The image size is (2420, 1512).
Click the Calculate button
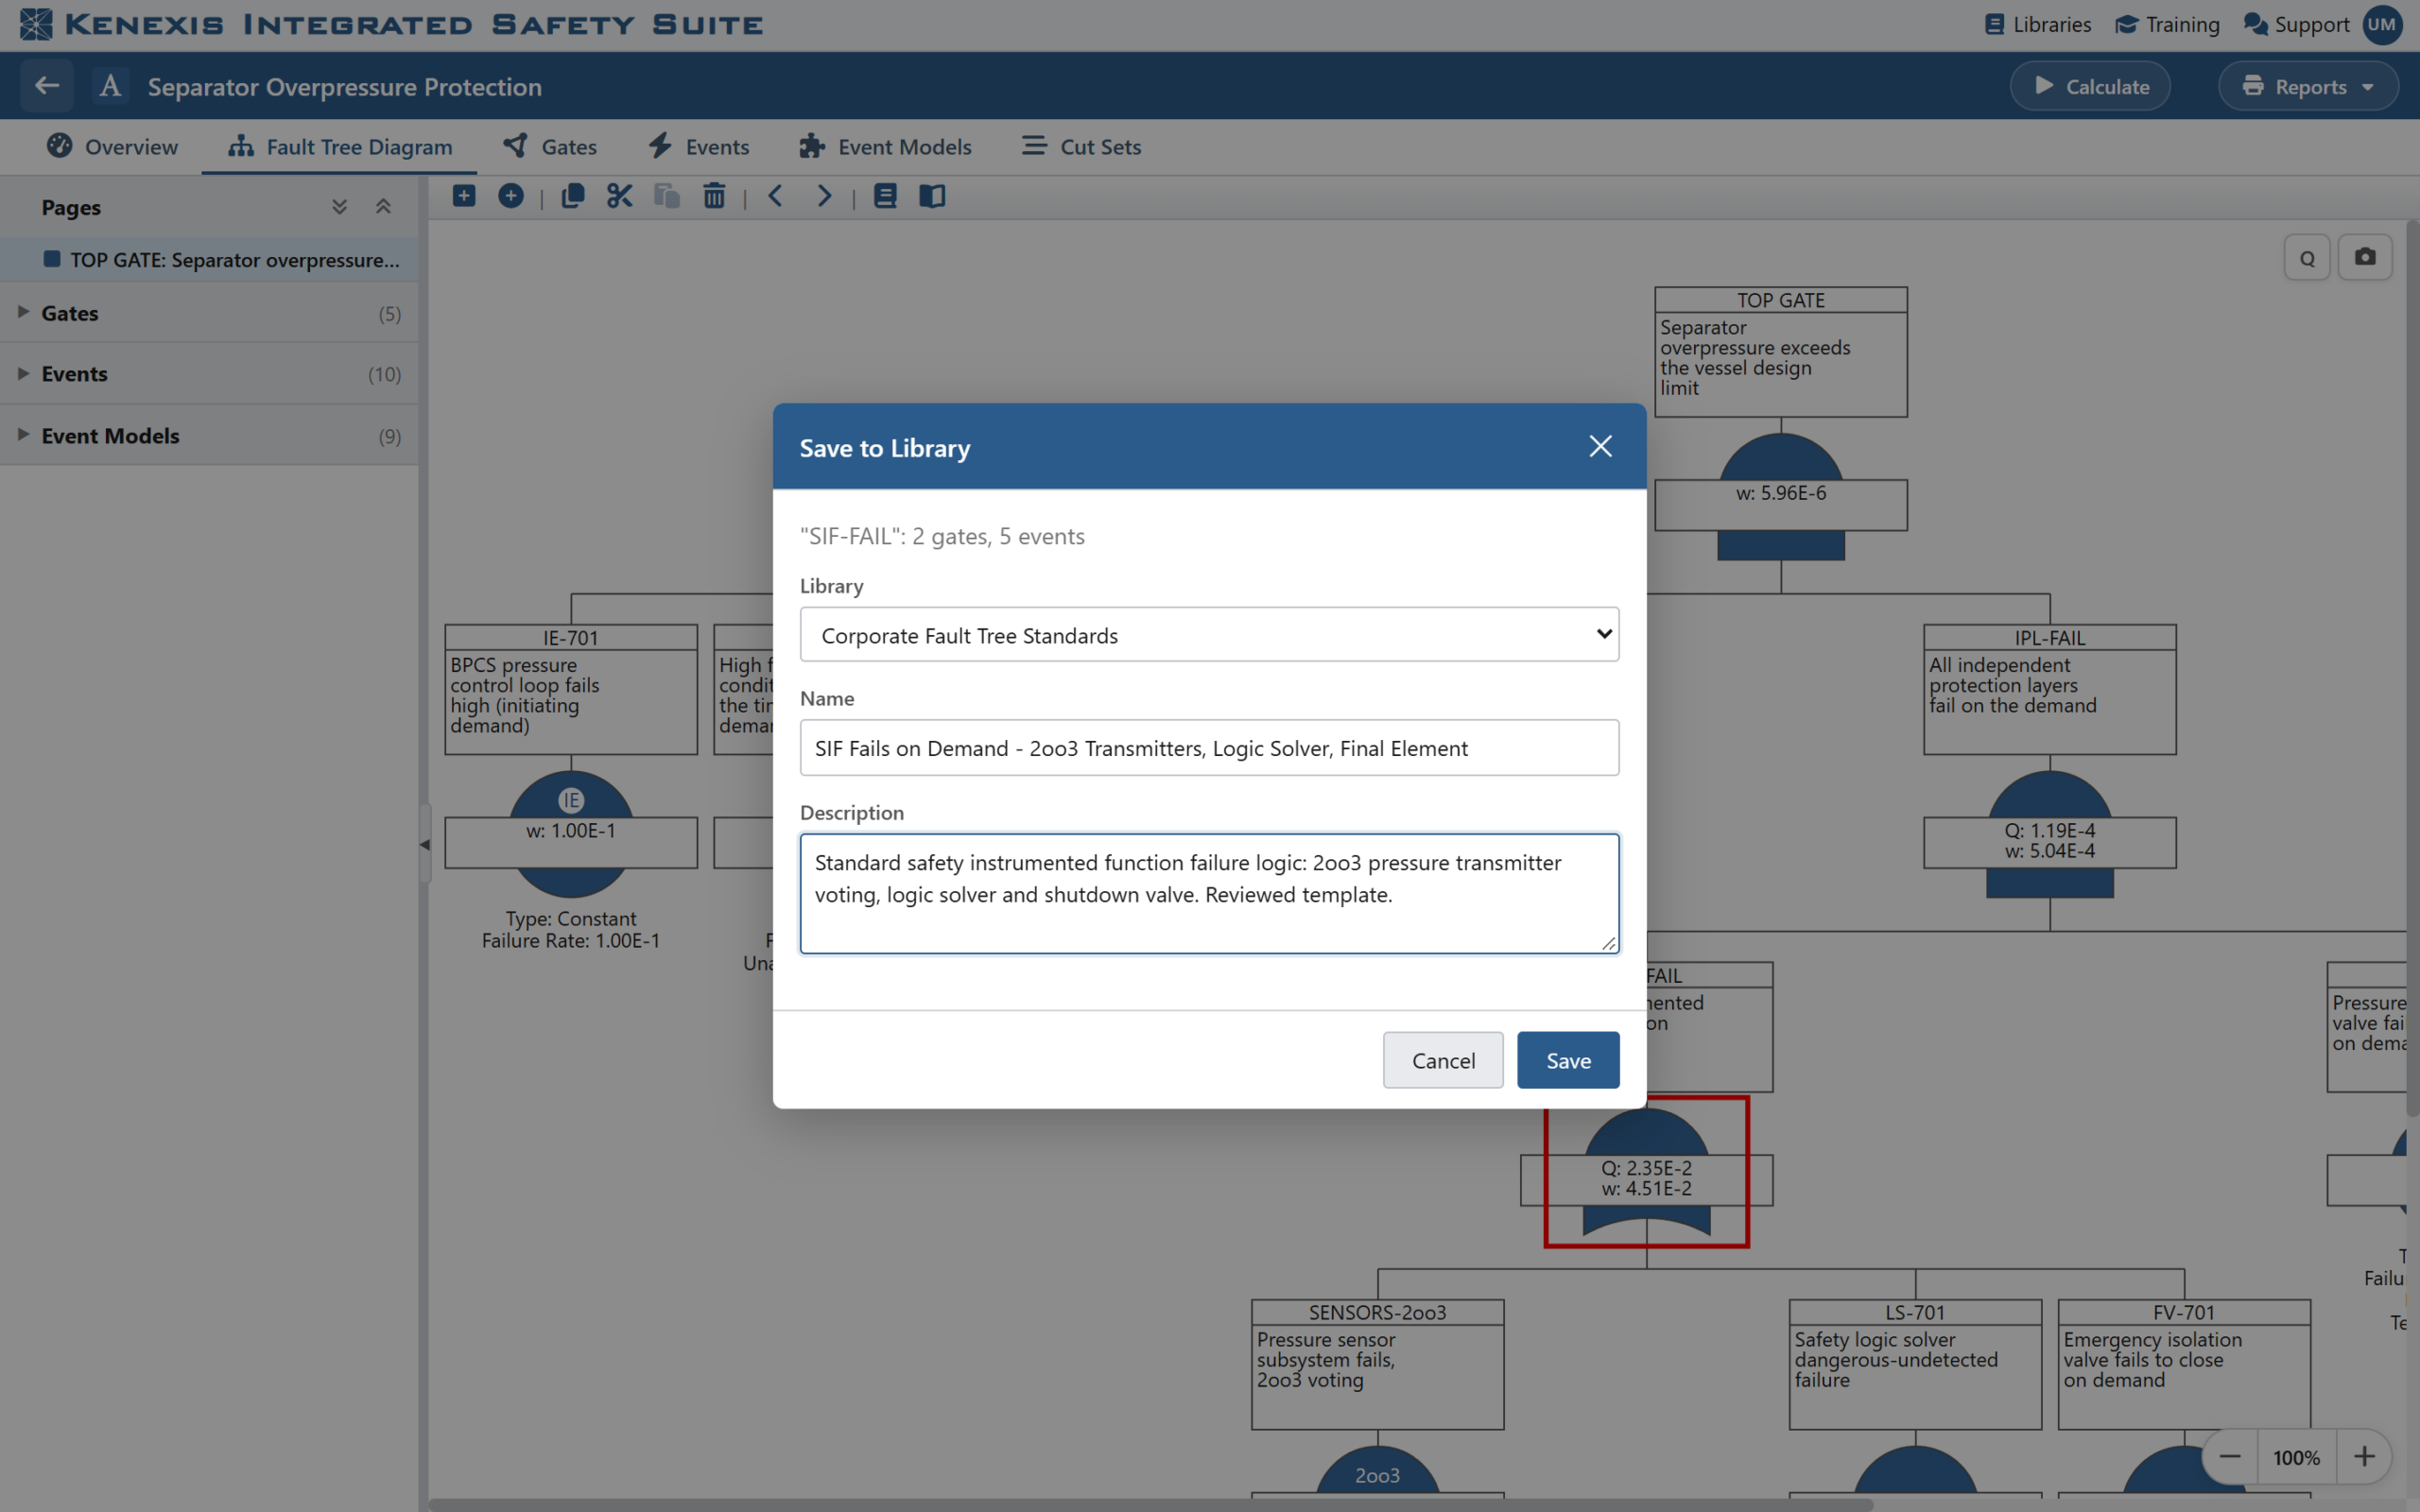tap(2090, 87)
